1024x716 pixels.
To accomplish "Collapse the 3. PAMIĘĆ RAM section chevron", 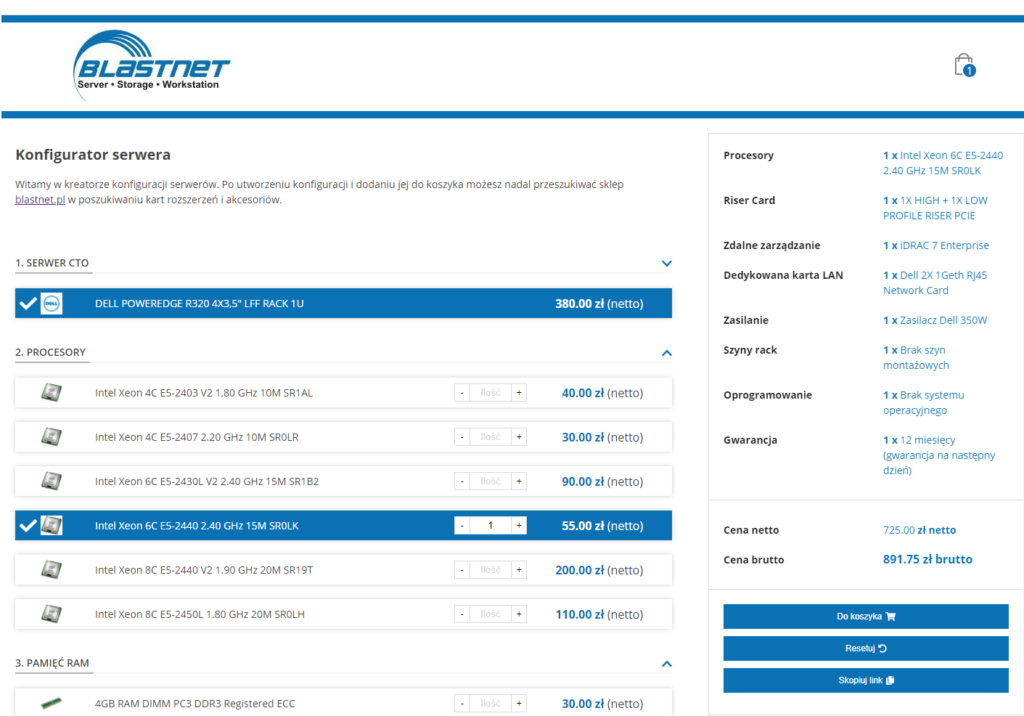I will 667,664.
